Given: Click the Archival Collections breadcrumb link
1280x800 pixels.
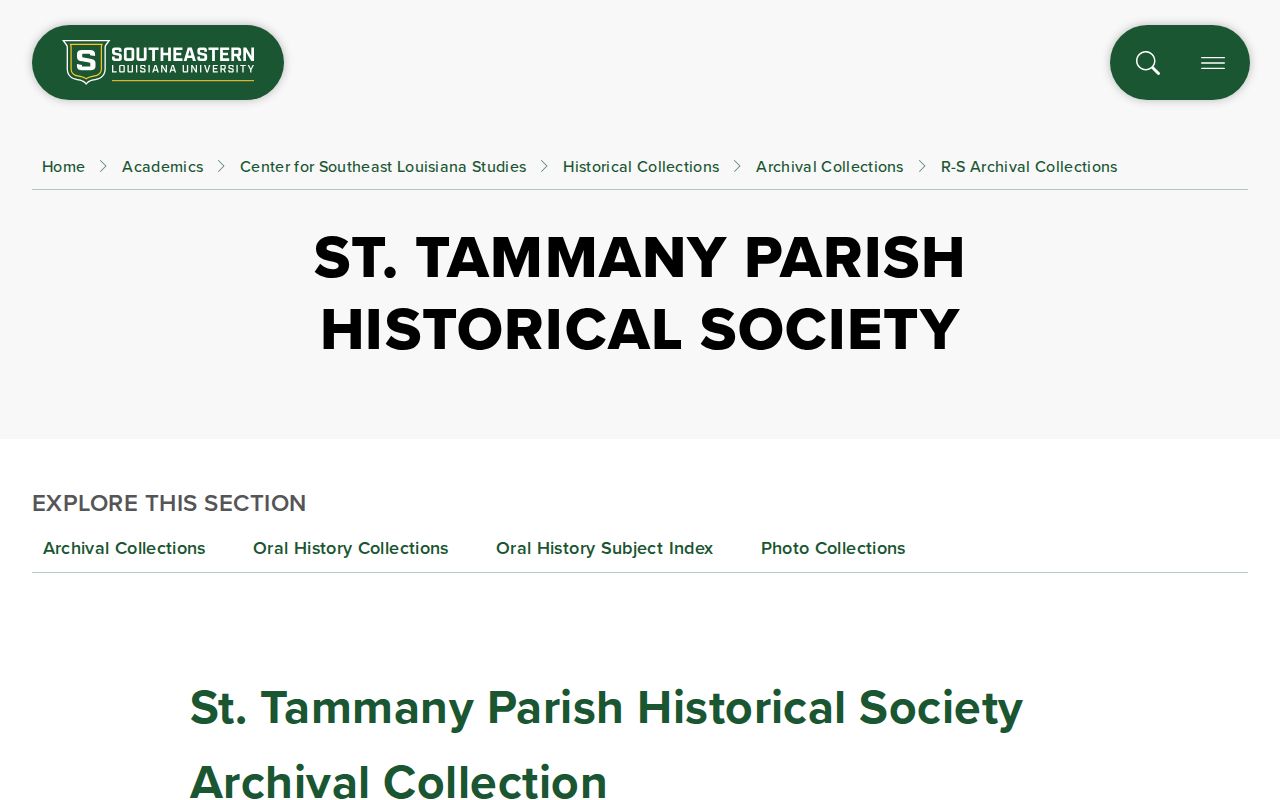Looking at the screenshot, I should click(x=829, y=167).
